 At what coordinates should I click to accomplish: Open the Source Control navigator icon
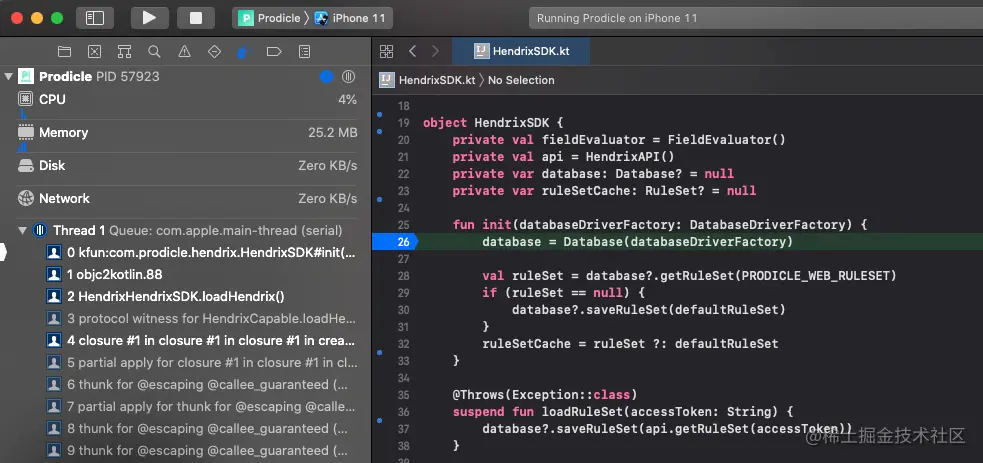94,51
